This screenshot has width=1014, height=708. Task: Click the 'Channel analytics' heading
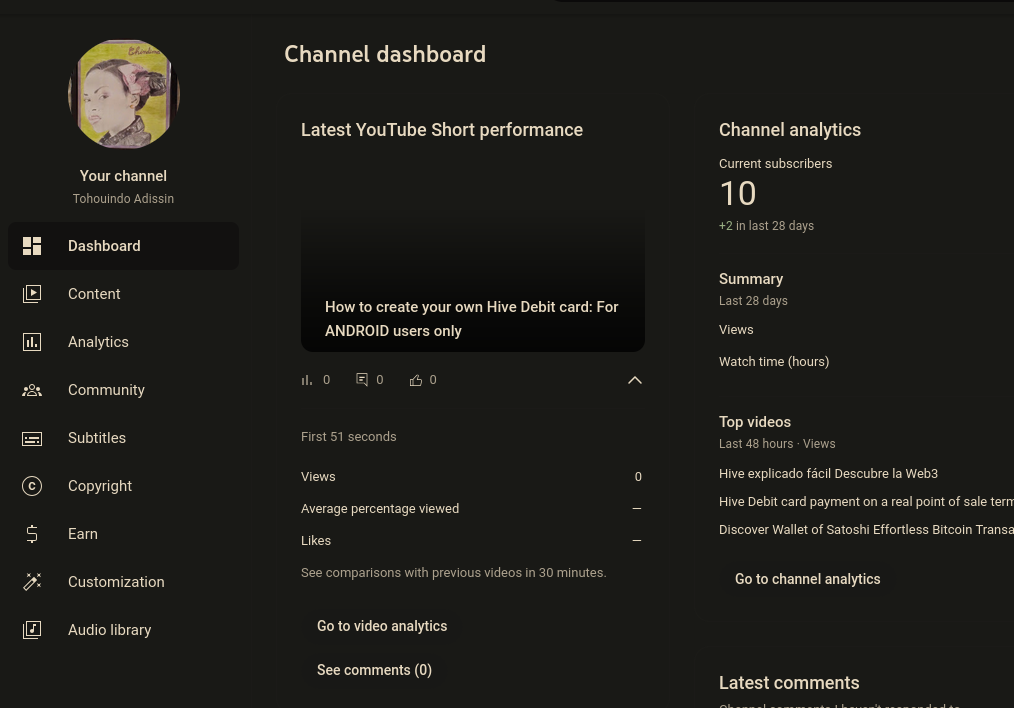790,130
